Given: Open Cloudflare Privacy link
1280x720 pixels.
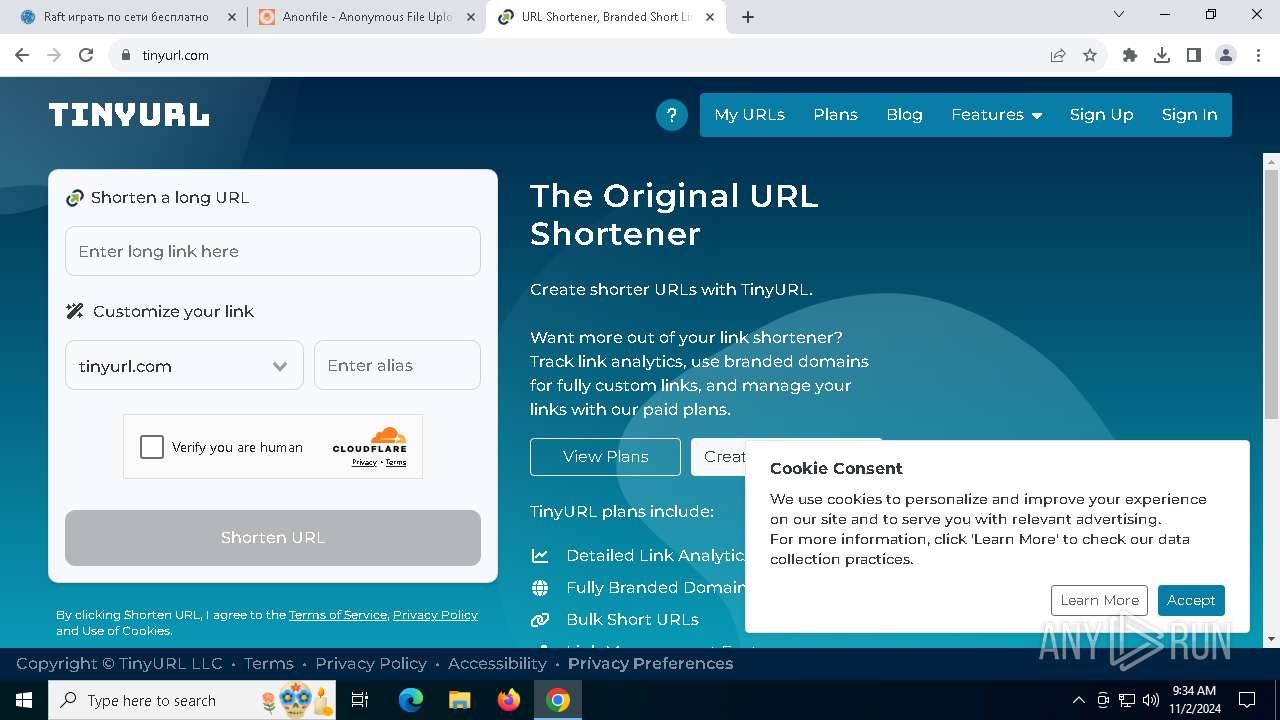Looking at the screenshot, I should click(x=364, y=463).
